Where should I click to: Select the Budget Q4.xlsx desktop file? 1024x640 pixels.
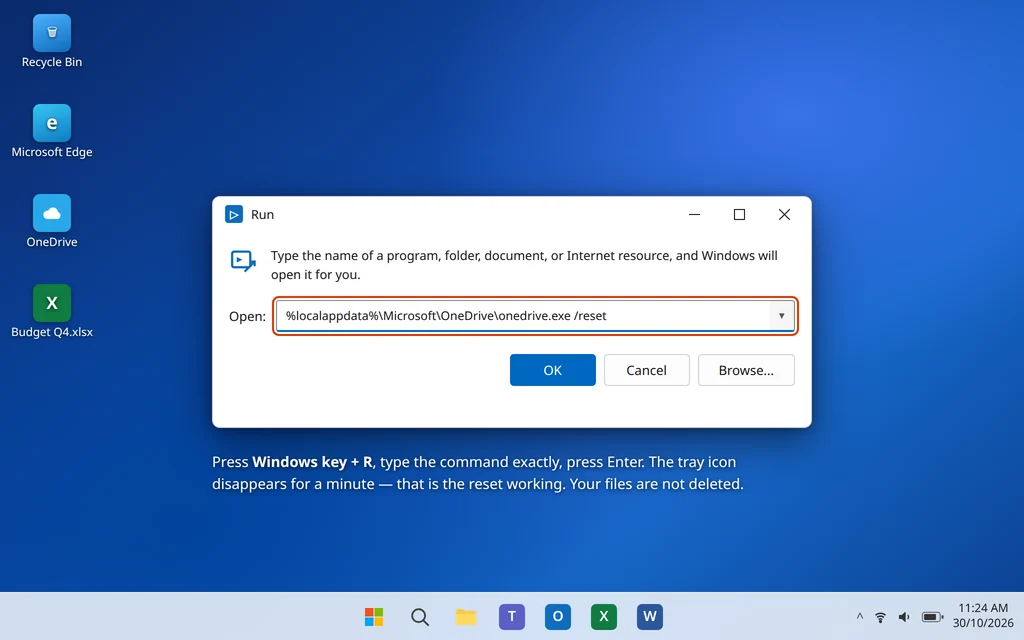tap(52, 312)
